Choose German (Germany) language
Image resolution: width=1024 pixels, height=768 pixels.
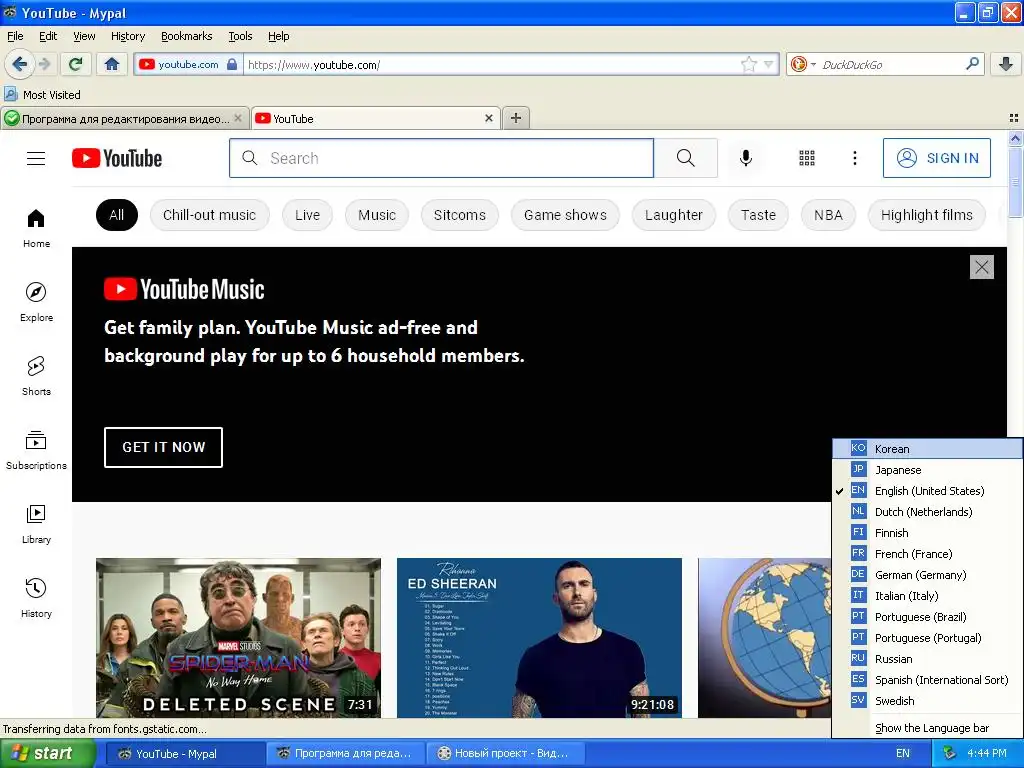[x=927, y=575]
